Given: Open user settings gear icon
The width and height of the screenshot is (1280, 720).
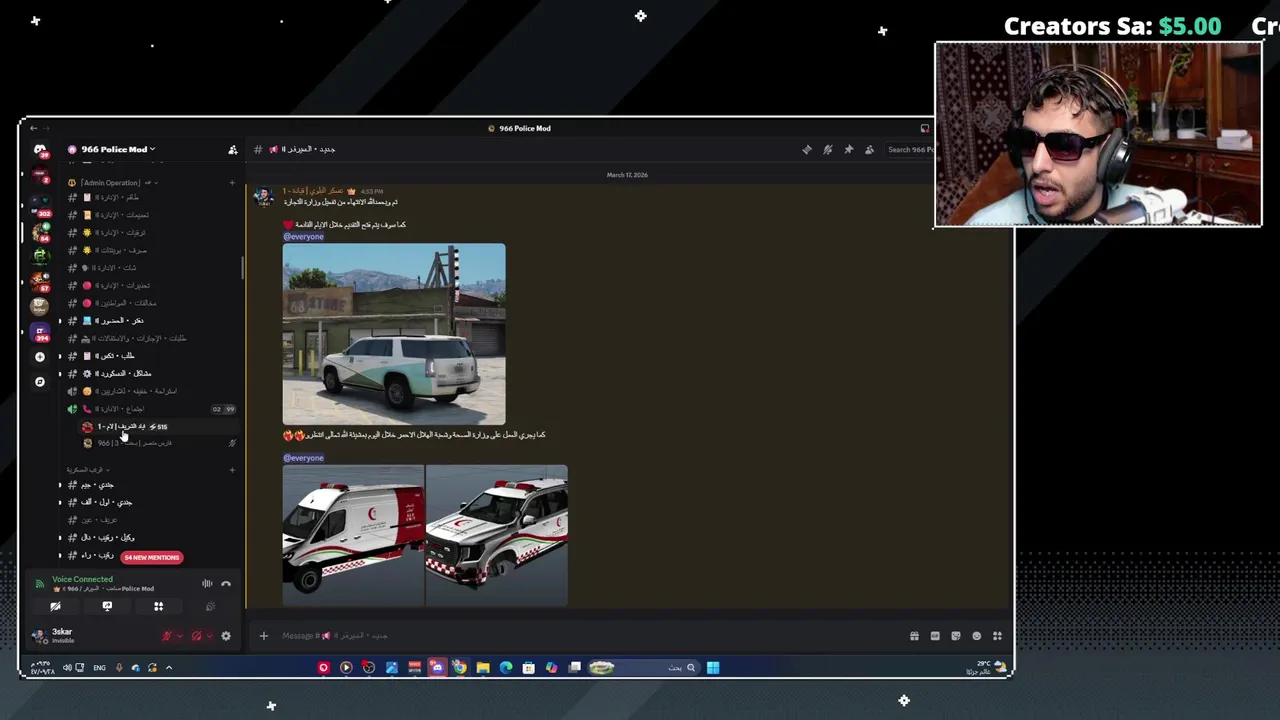Looking at the screenshot, I should (x=226, y=636).
